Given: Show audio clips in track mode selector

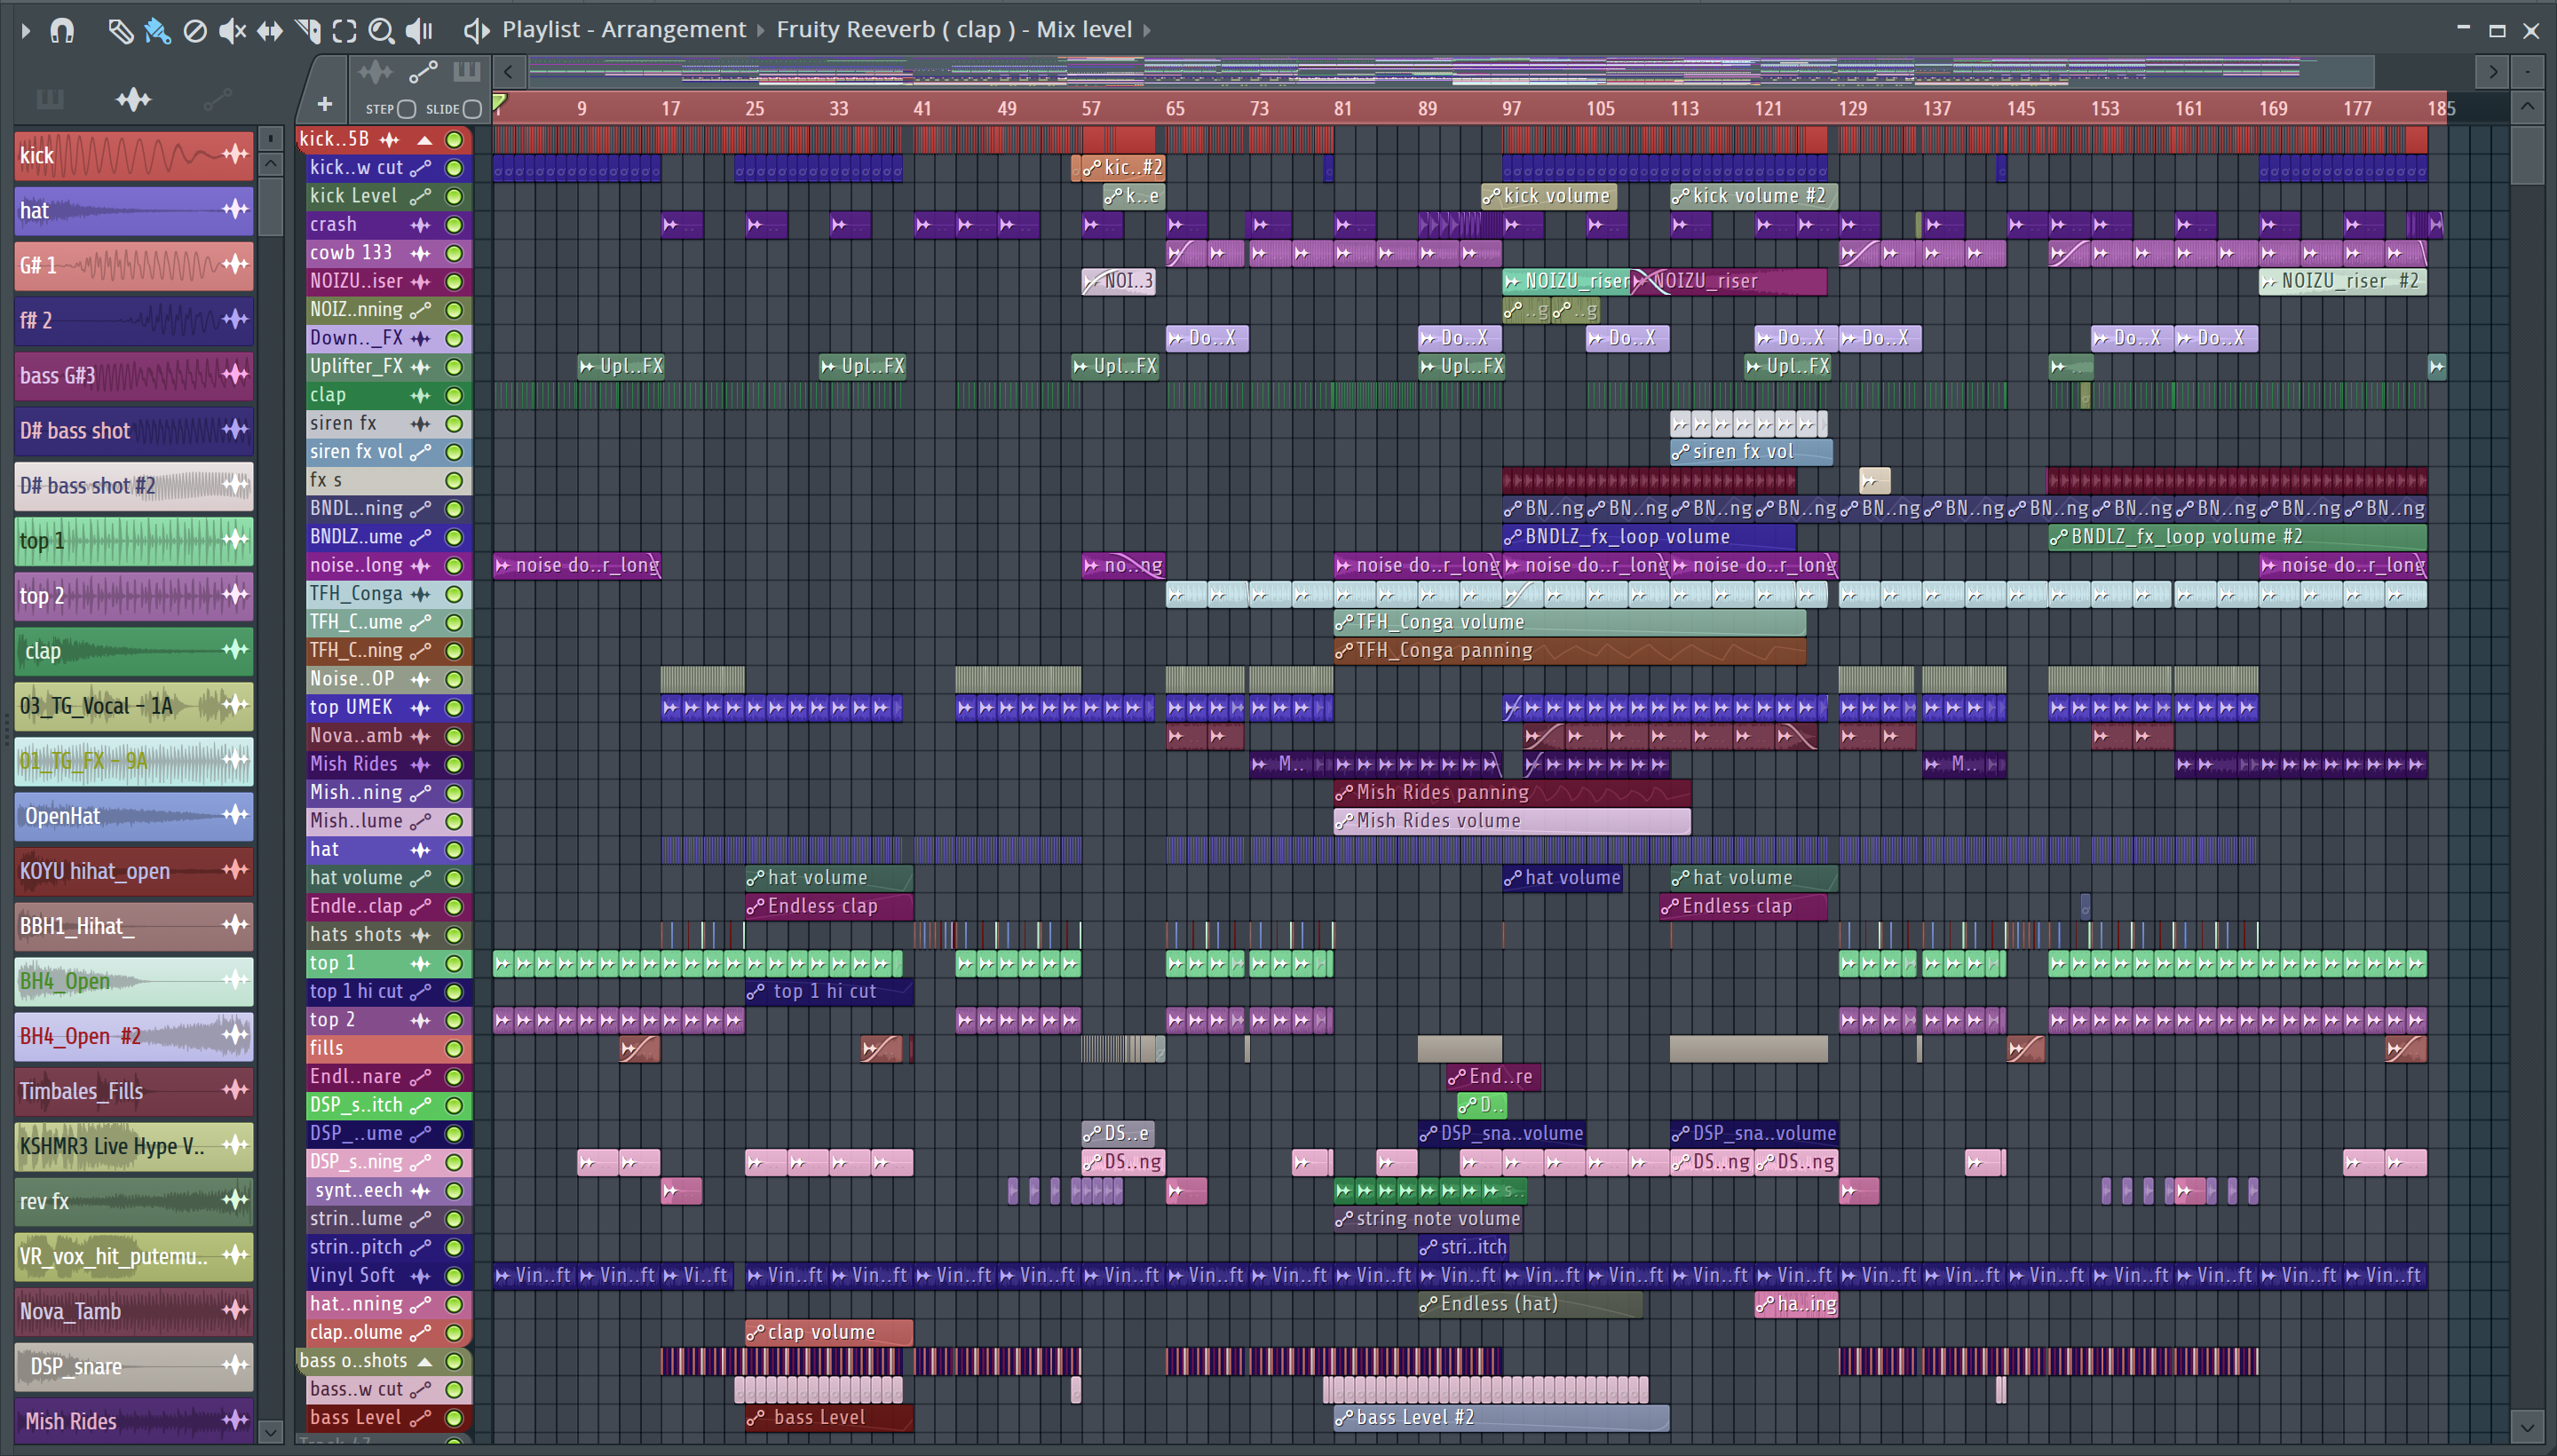Looking at the screenshot, I should click(x=376, y=71).
